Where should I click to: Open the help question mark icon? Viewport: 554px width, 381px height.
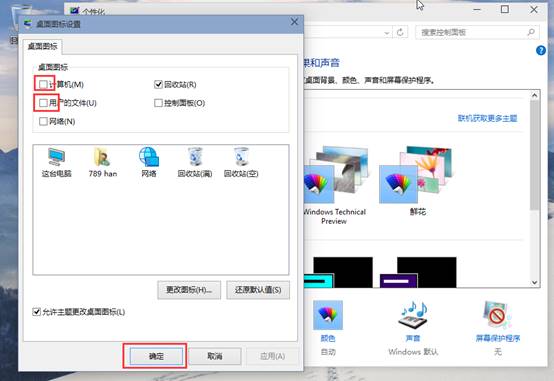pyautogui.click(x=541, y=51)
